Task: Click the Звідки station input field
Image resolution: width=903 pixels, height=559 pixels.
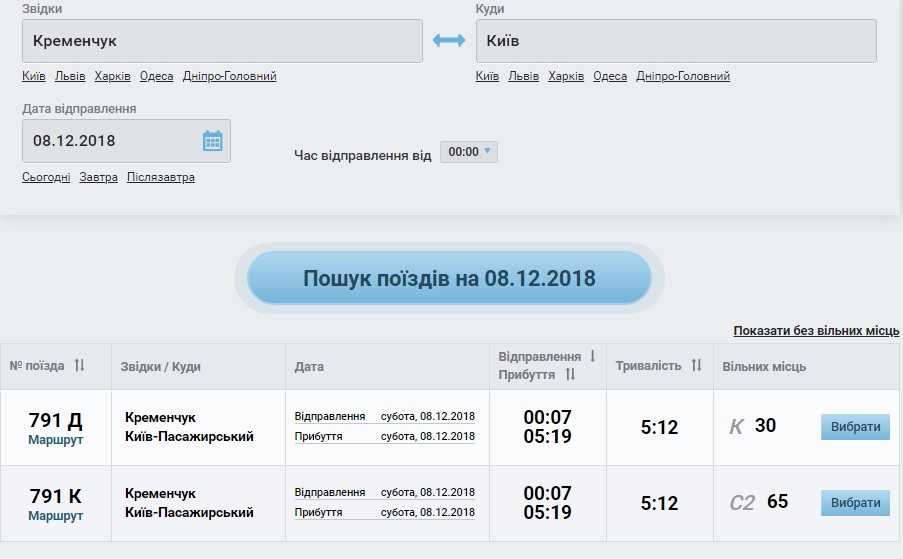Action: [x=222, y=41]
